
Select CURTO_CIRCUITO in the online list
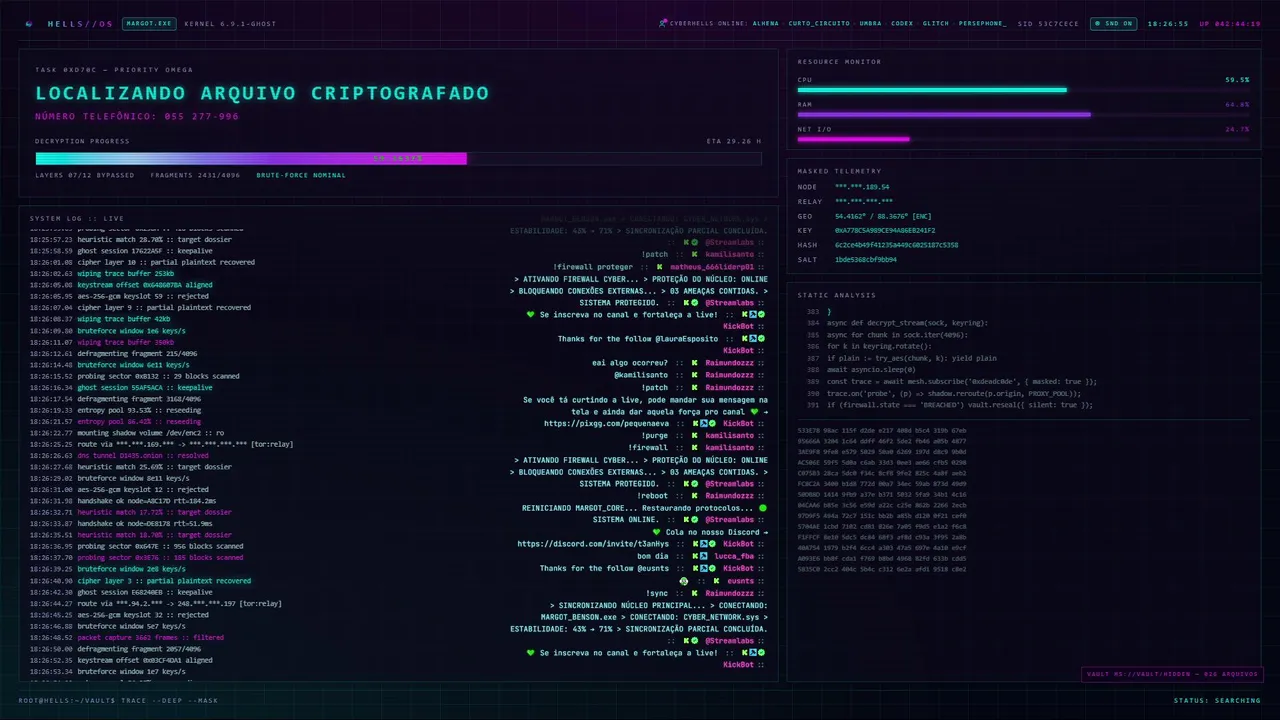pos(819,23)
